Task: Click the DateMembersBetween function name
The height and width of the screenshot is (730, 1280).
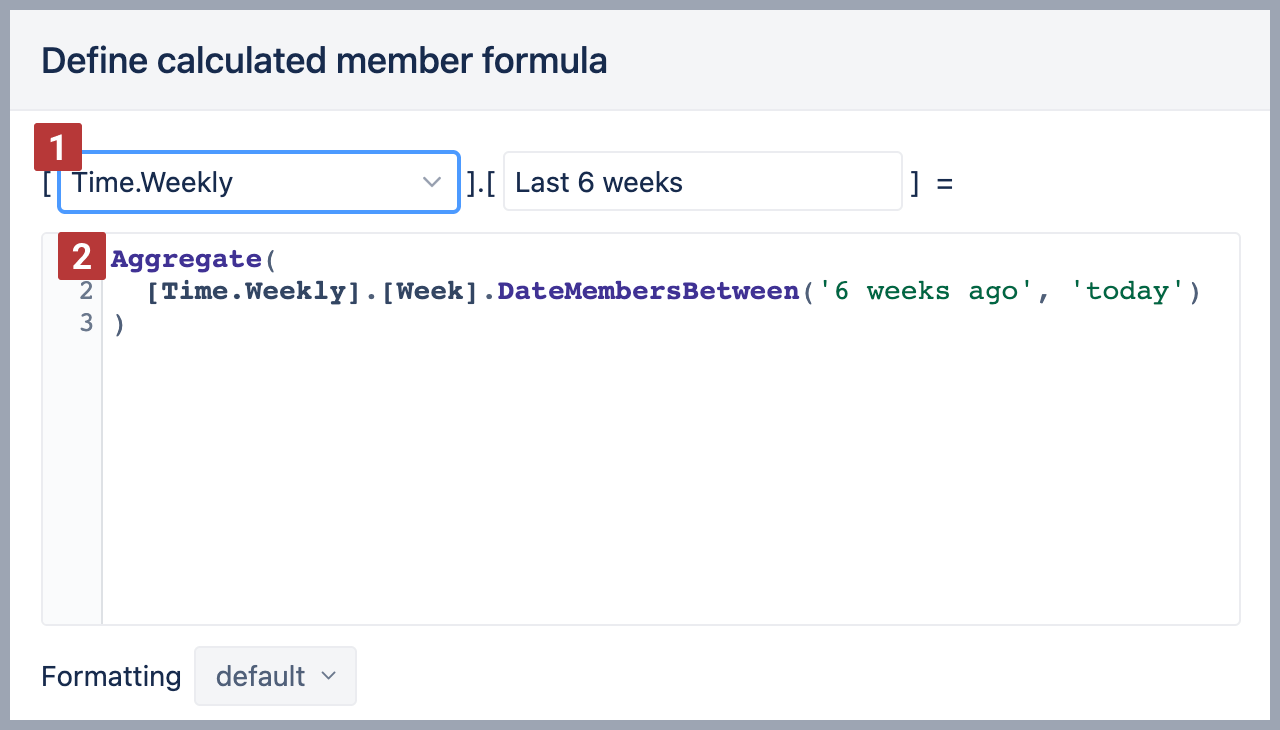Action: tap(649, 291)
